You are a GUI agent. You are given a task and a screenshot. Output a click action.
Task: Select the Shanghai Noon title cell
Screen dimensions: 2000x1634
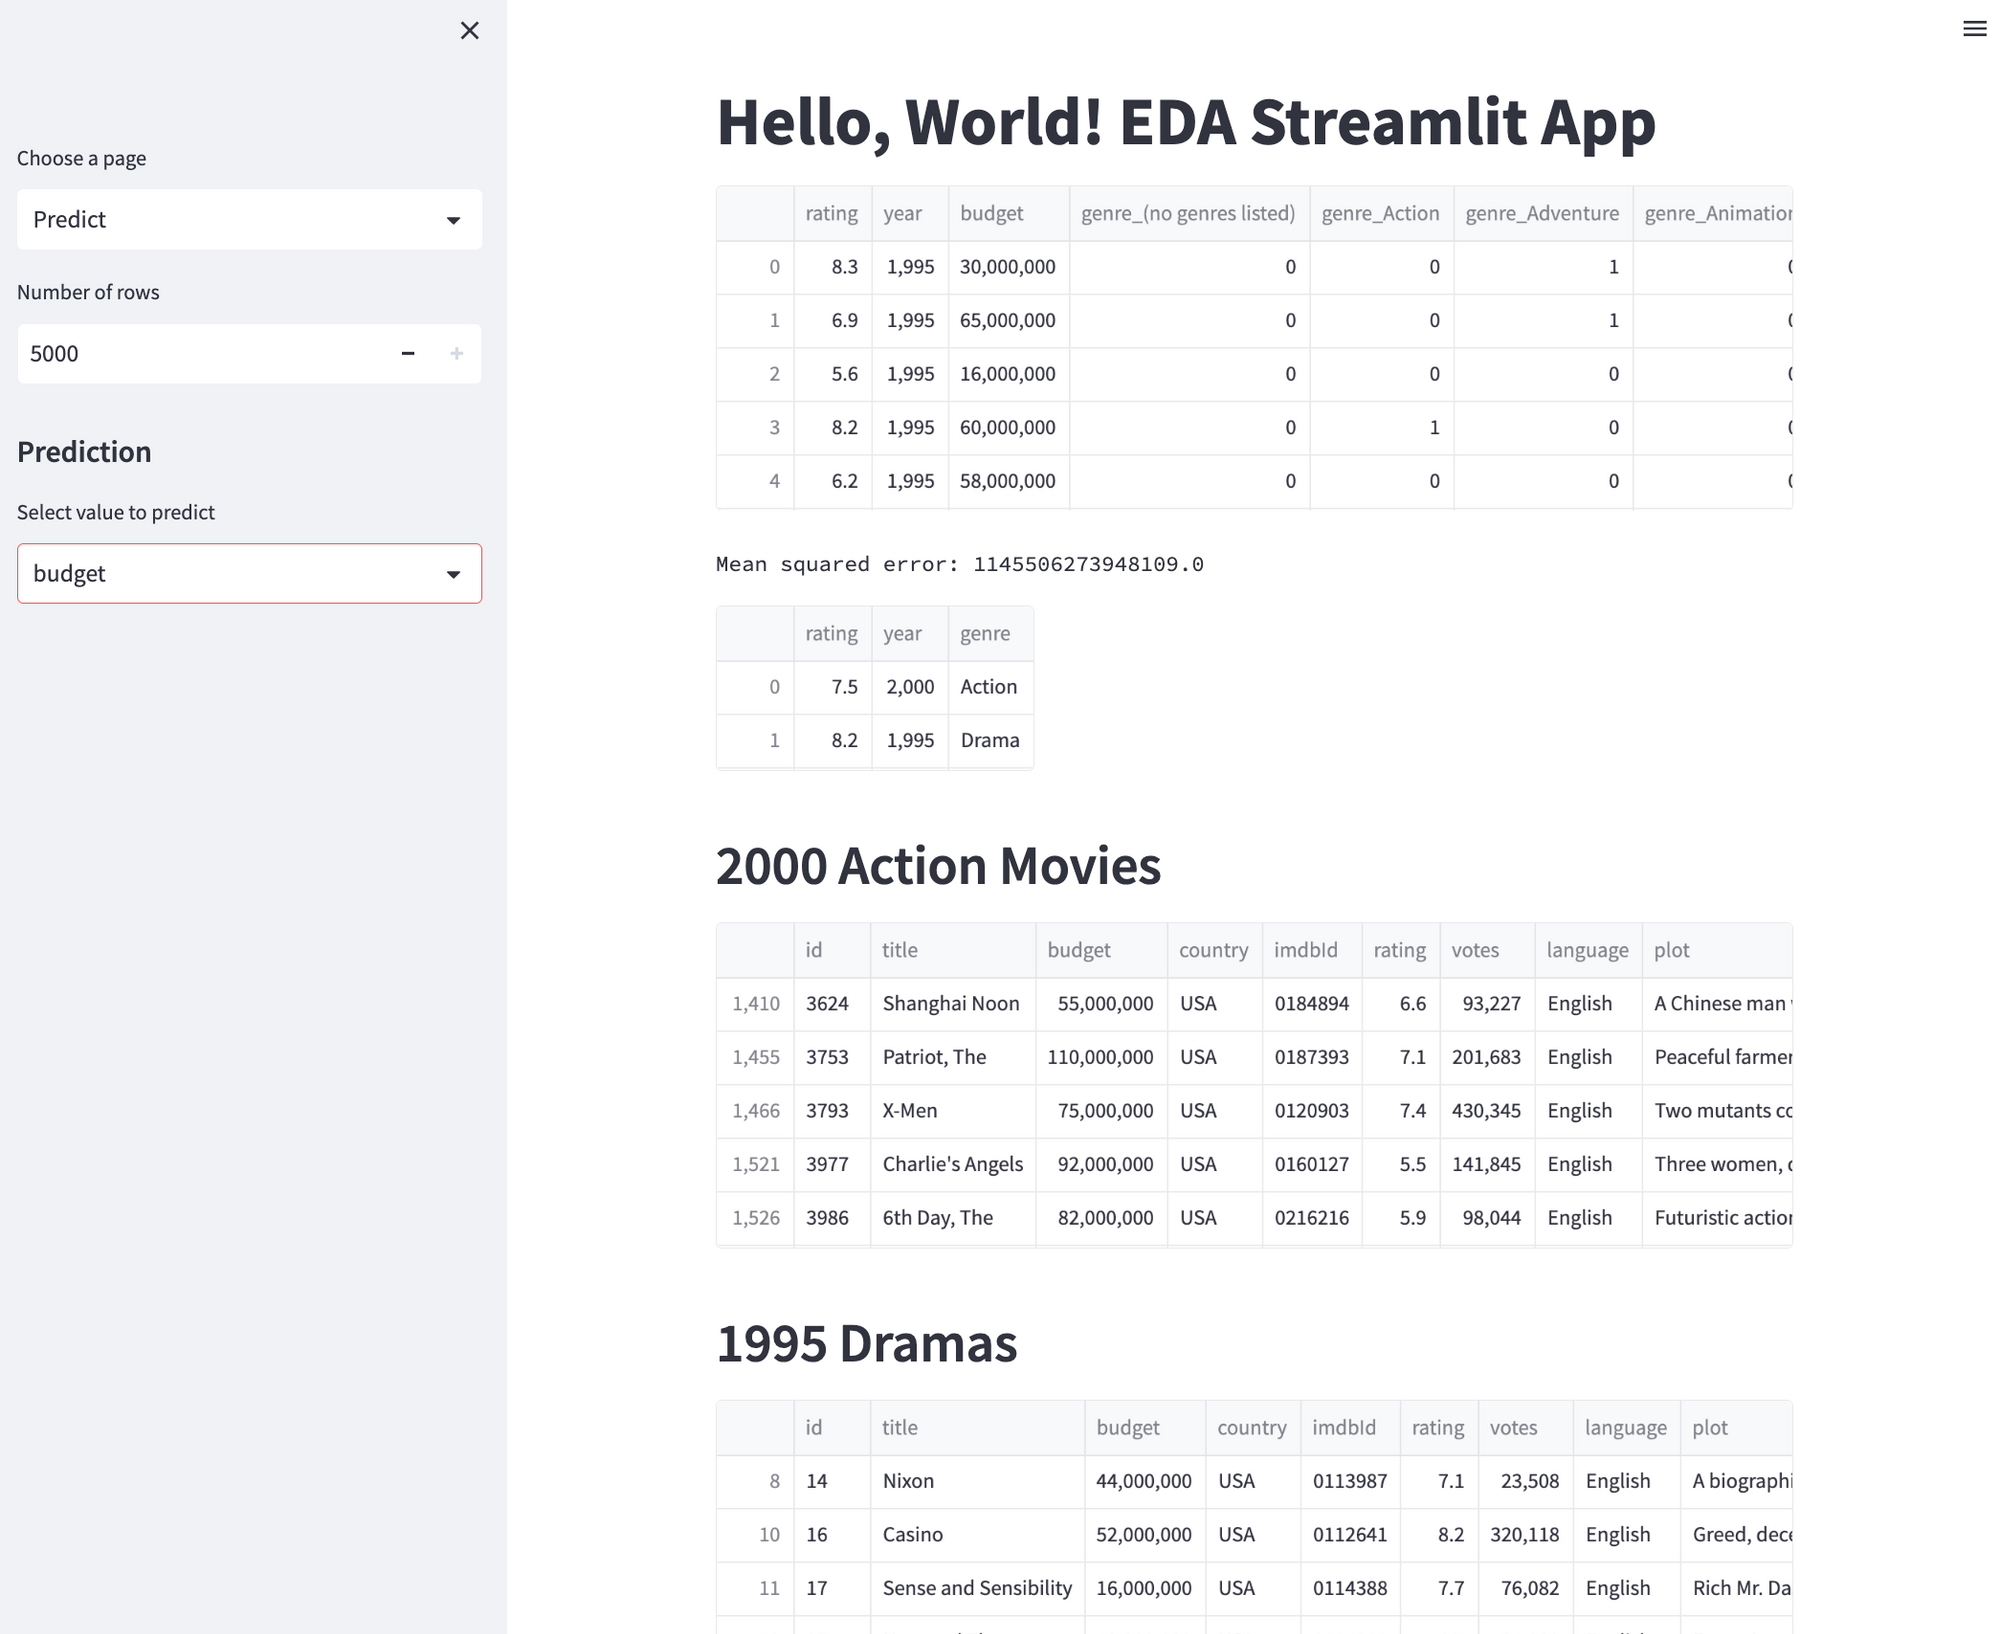950,1003
